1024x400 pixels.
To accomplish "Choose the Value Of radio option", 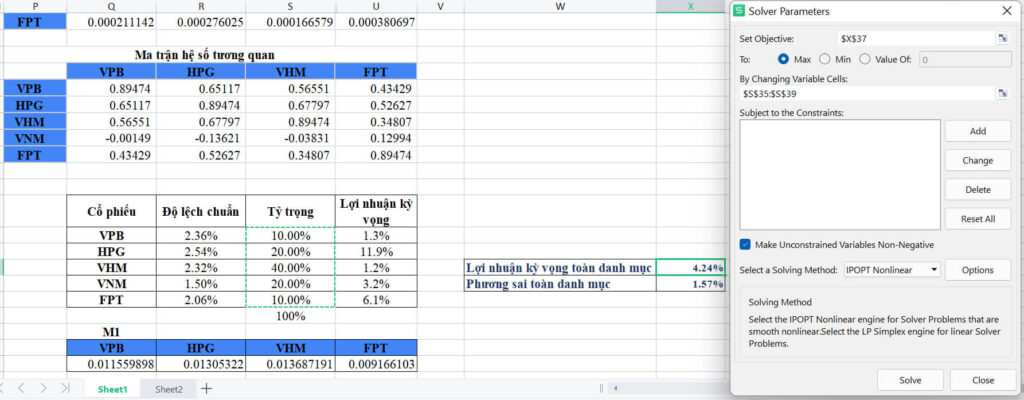I will (865, 59).
